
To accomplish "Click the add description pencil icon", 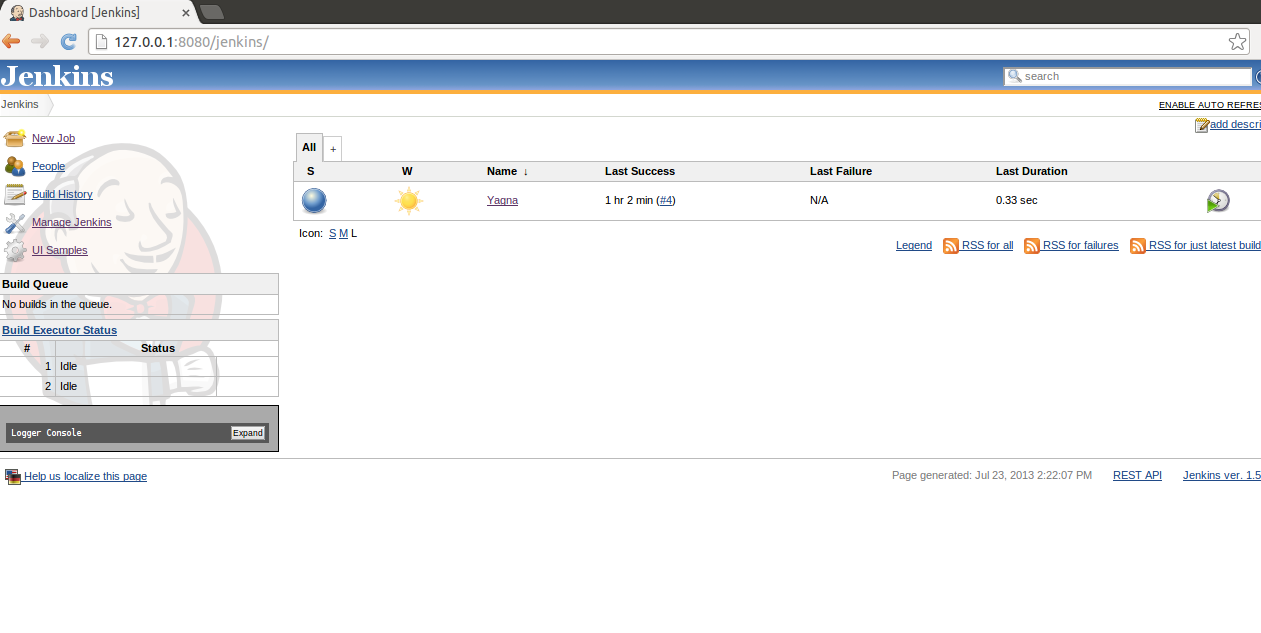I will click(x=1202, y=124).
